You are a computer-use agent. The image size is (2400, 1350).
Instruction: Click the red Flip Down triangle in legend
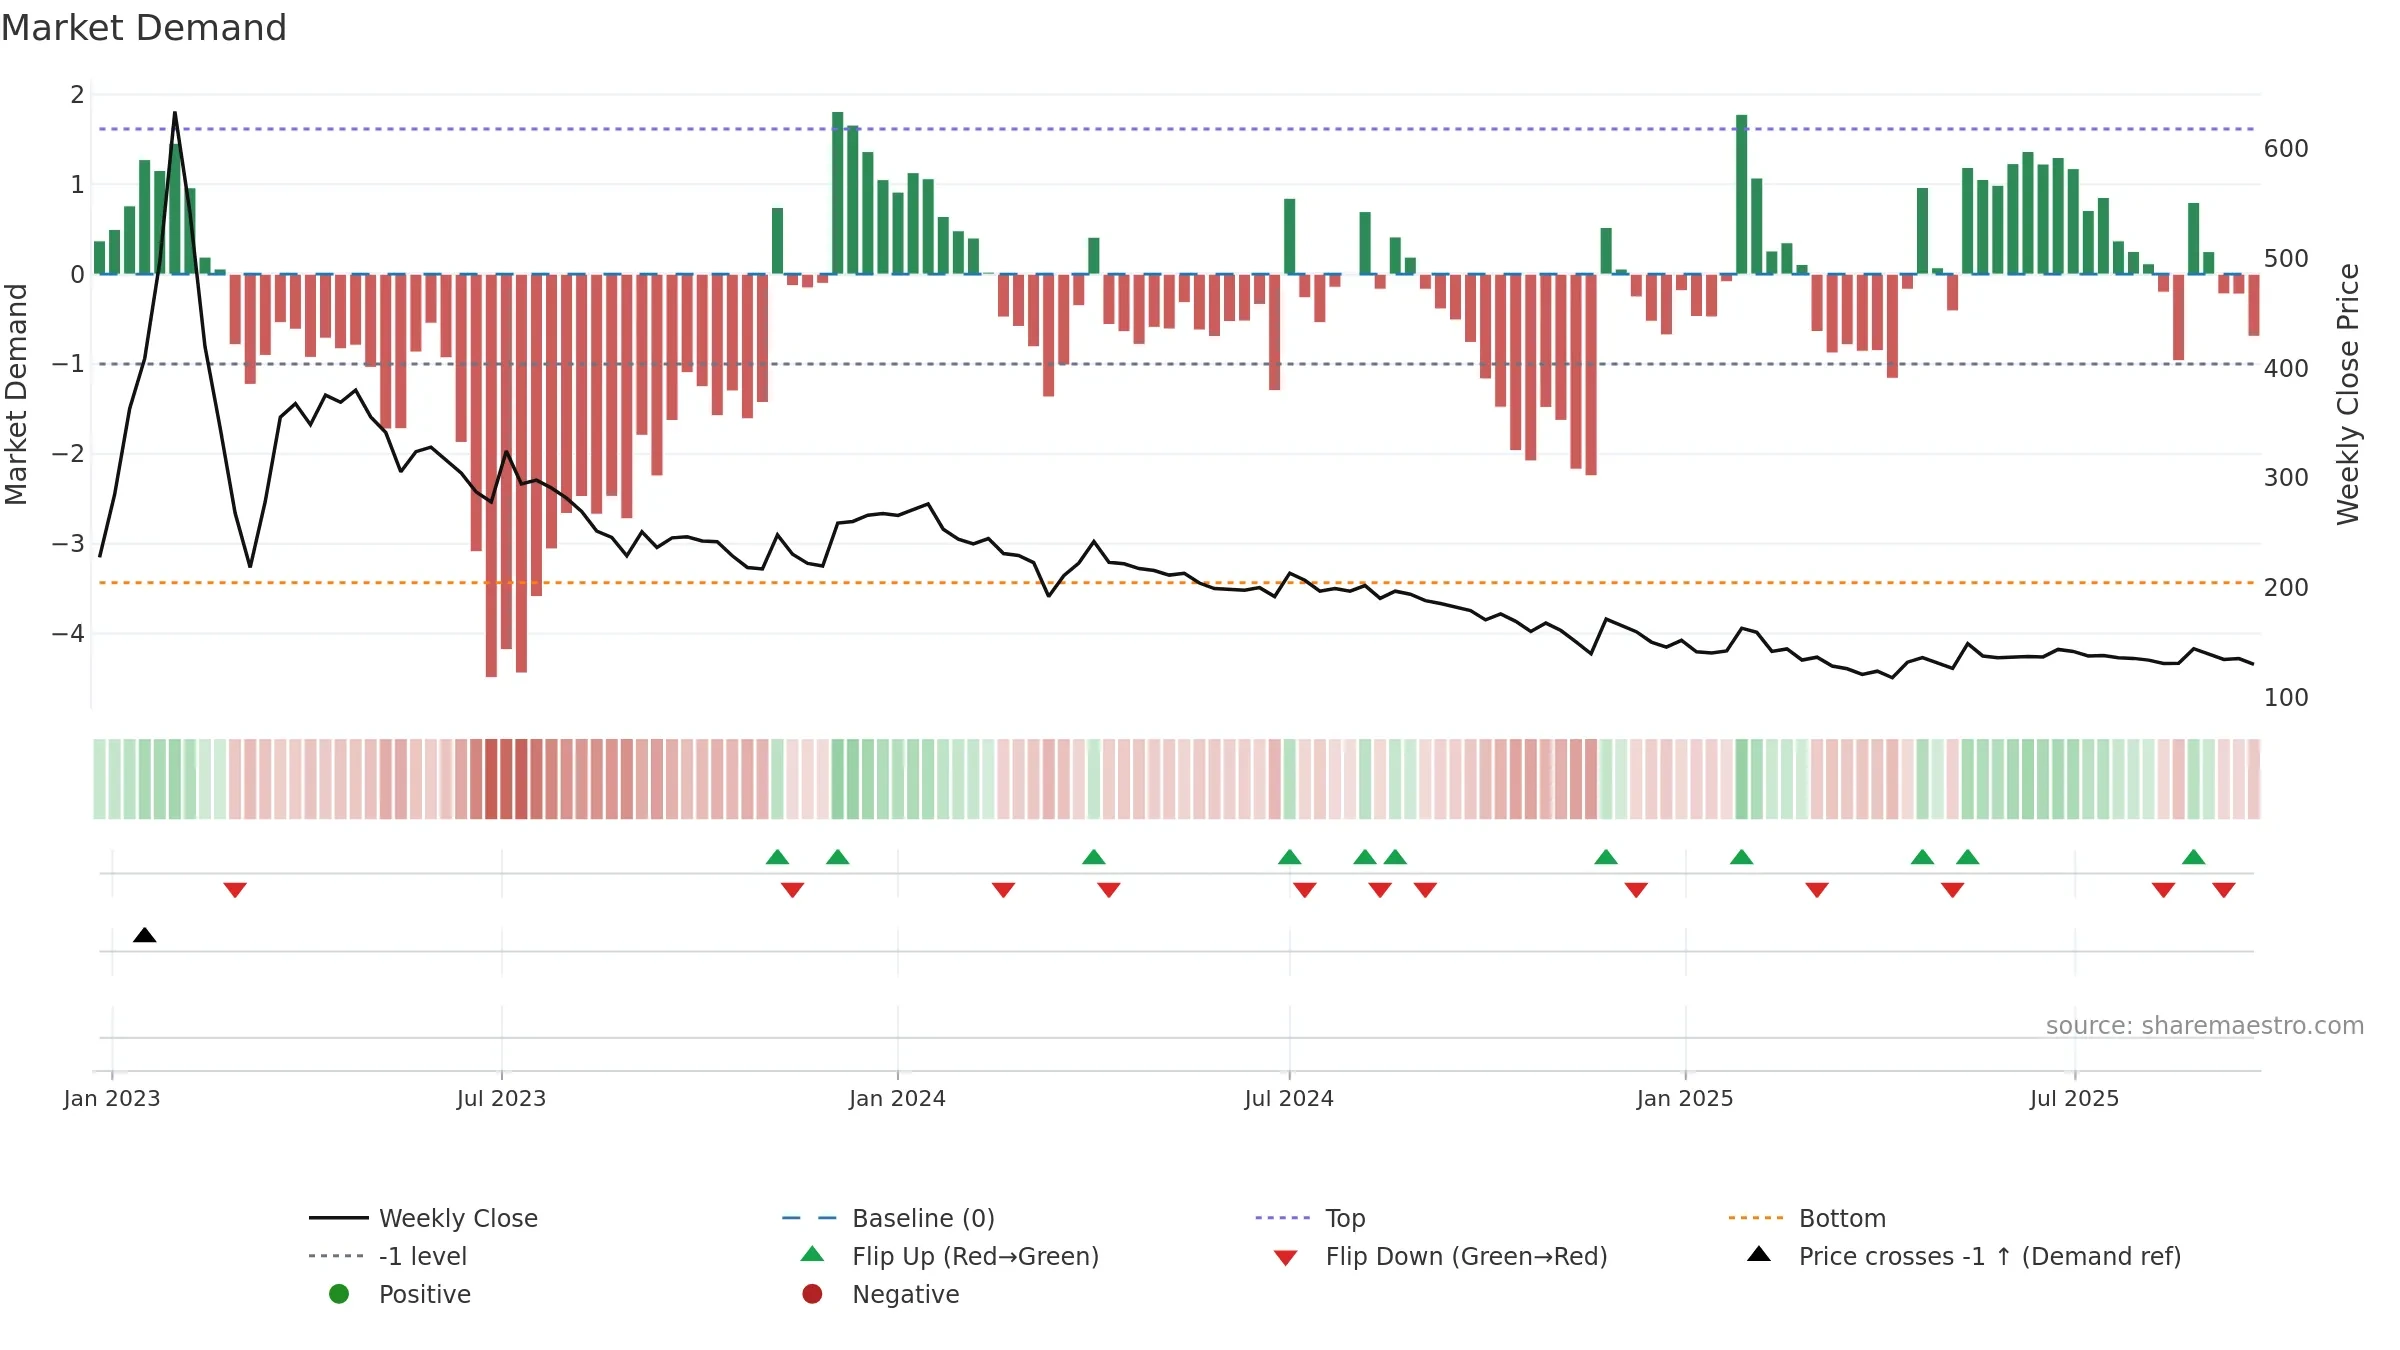click(x=1286, y=1258)
